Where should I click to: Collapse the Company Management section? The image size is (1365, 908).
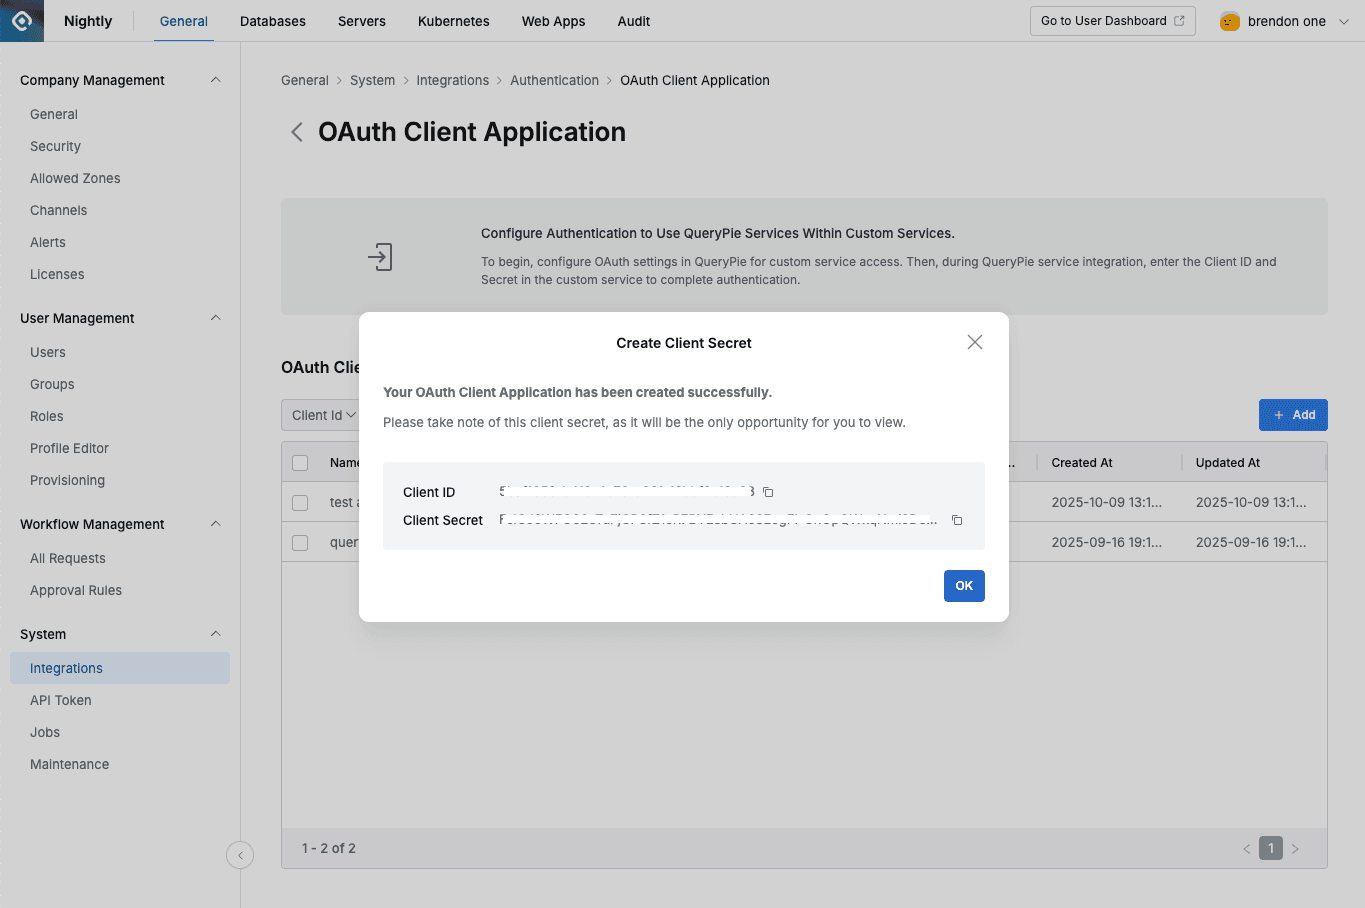coord(215,79)
